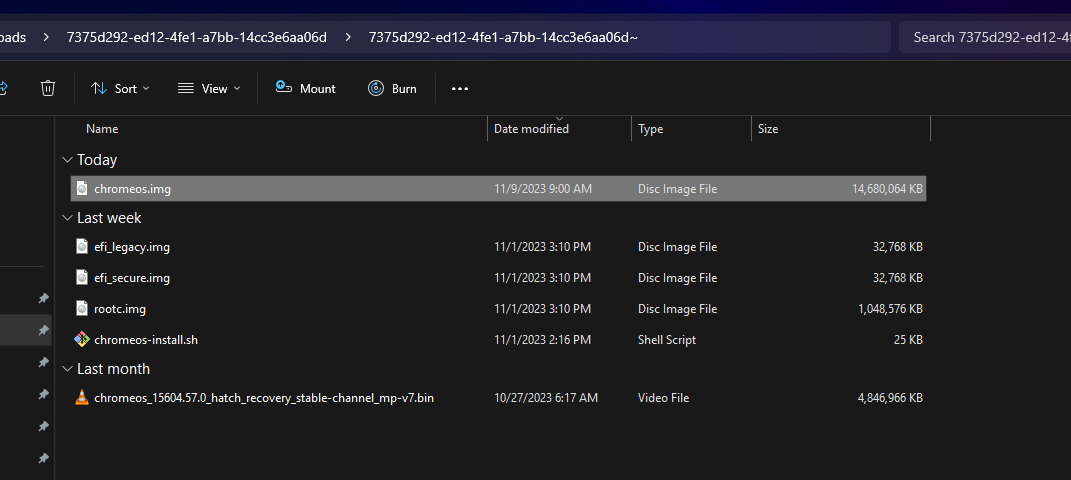Click the Delete trash can icon
Viewport: 1071px width, 480px height.
coord(47,88)
